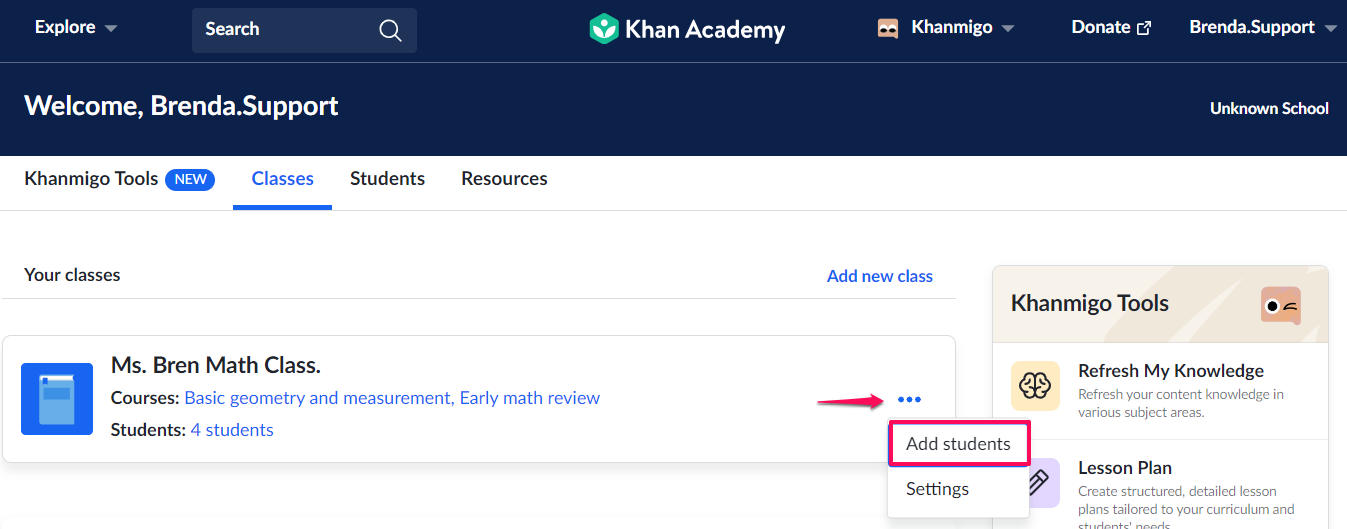Open the Khanmigo Tools tab
This screenshot has width=1347, height=529.
pyautogui.click(x=119, y=179)
